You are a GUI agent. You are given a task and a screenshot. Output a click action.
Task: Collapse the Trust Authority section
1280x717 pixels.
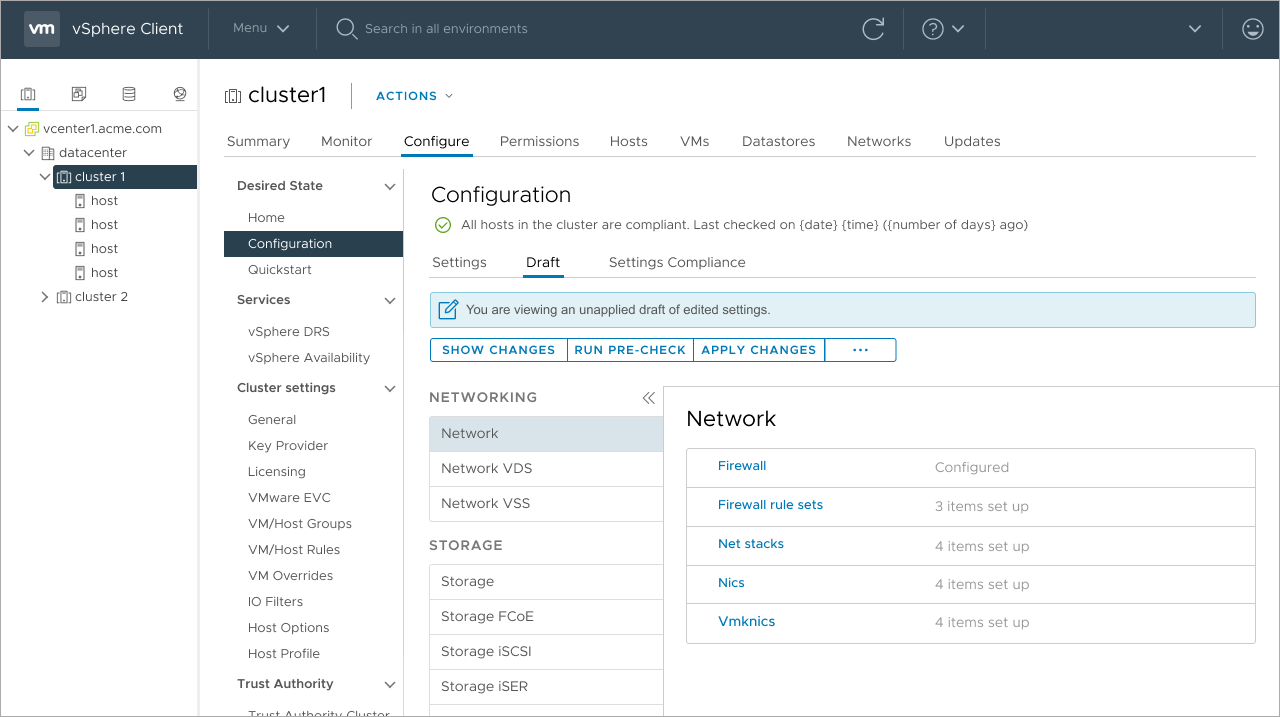(x=390, y=684)
